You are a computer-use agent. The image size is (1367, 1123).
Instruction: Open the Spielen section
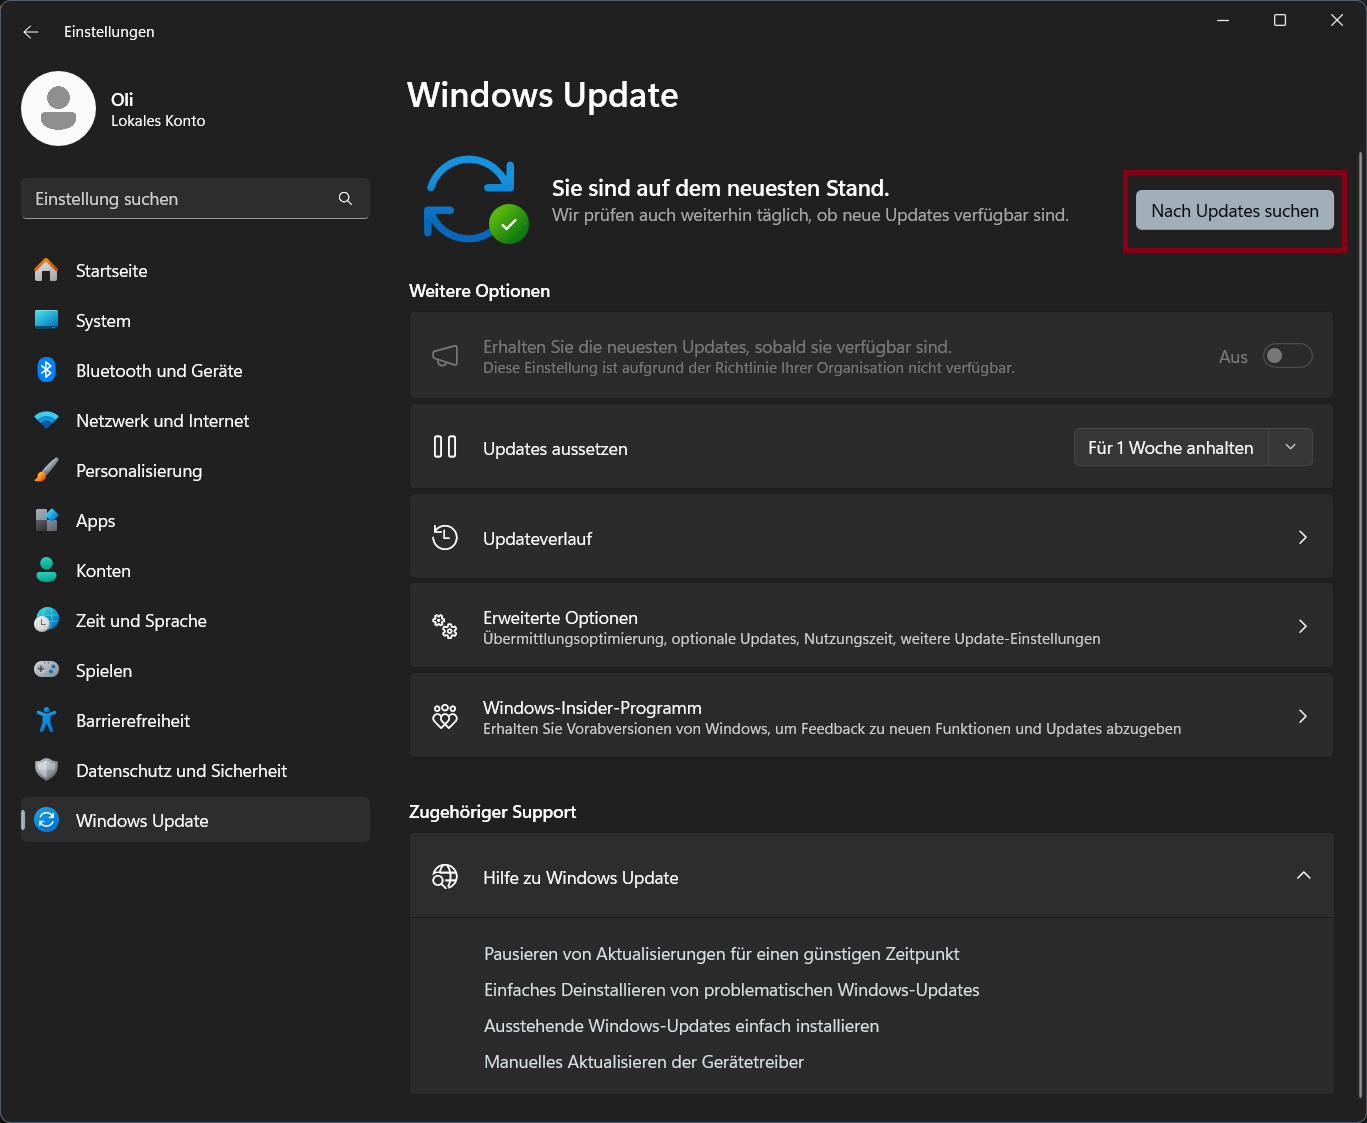pyautogui.click(x=195, y=671)
